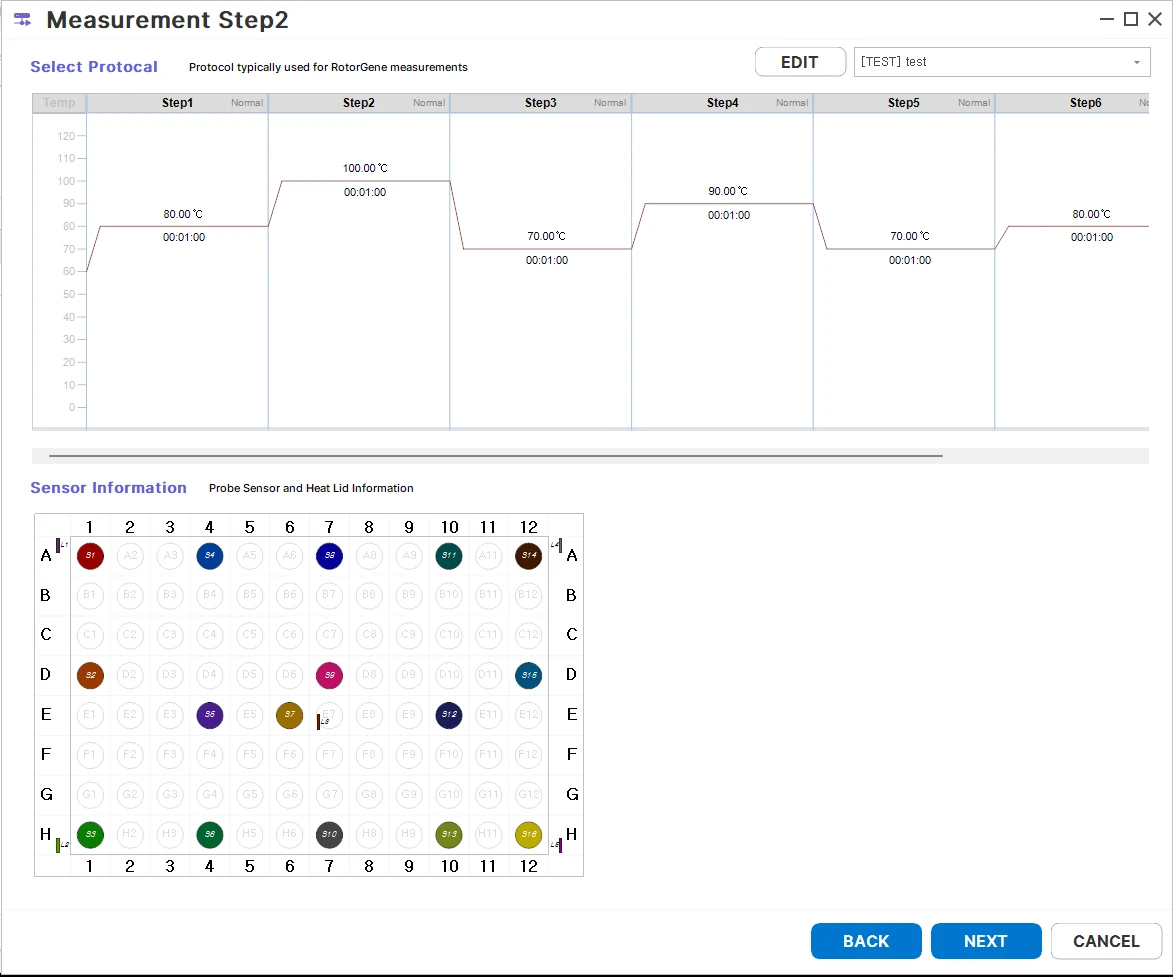
Task: Click the 80.00 ℃ label in Step1
Action: coord(183,215)
